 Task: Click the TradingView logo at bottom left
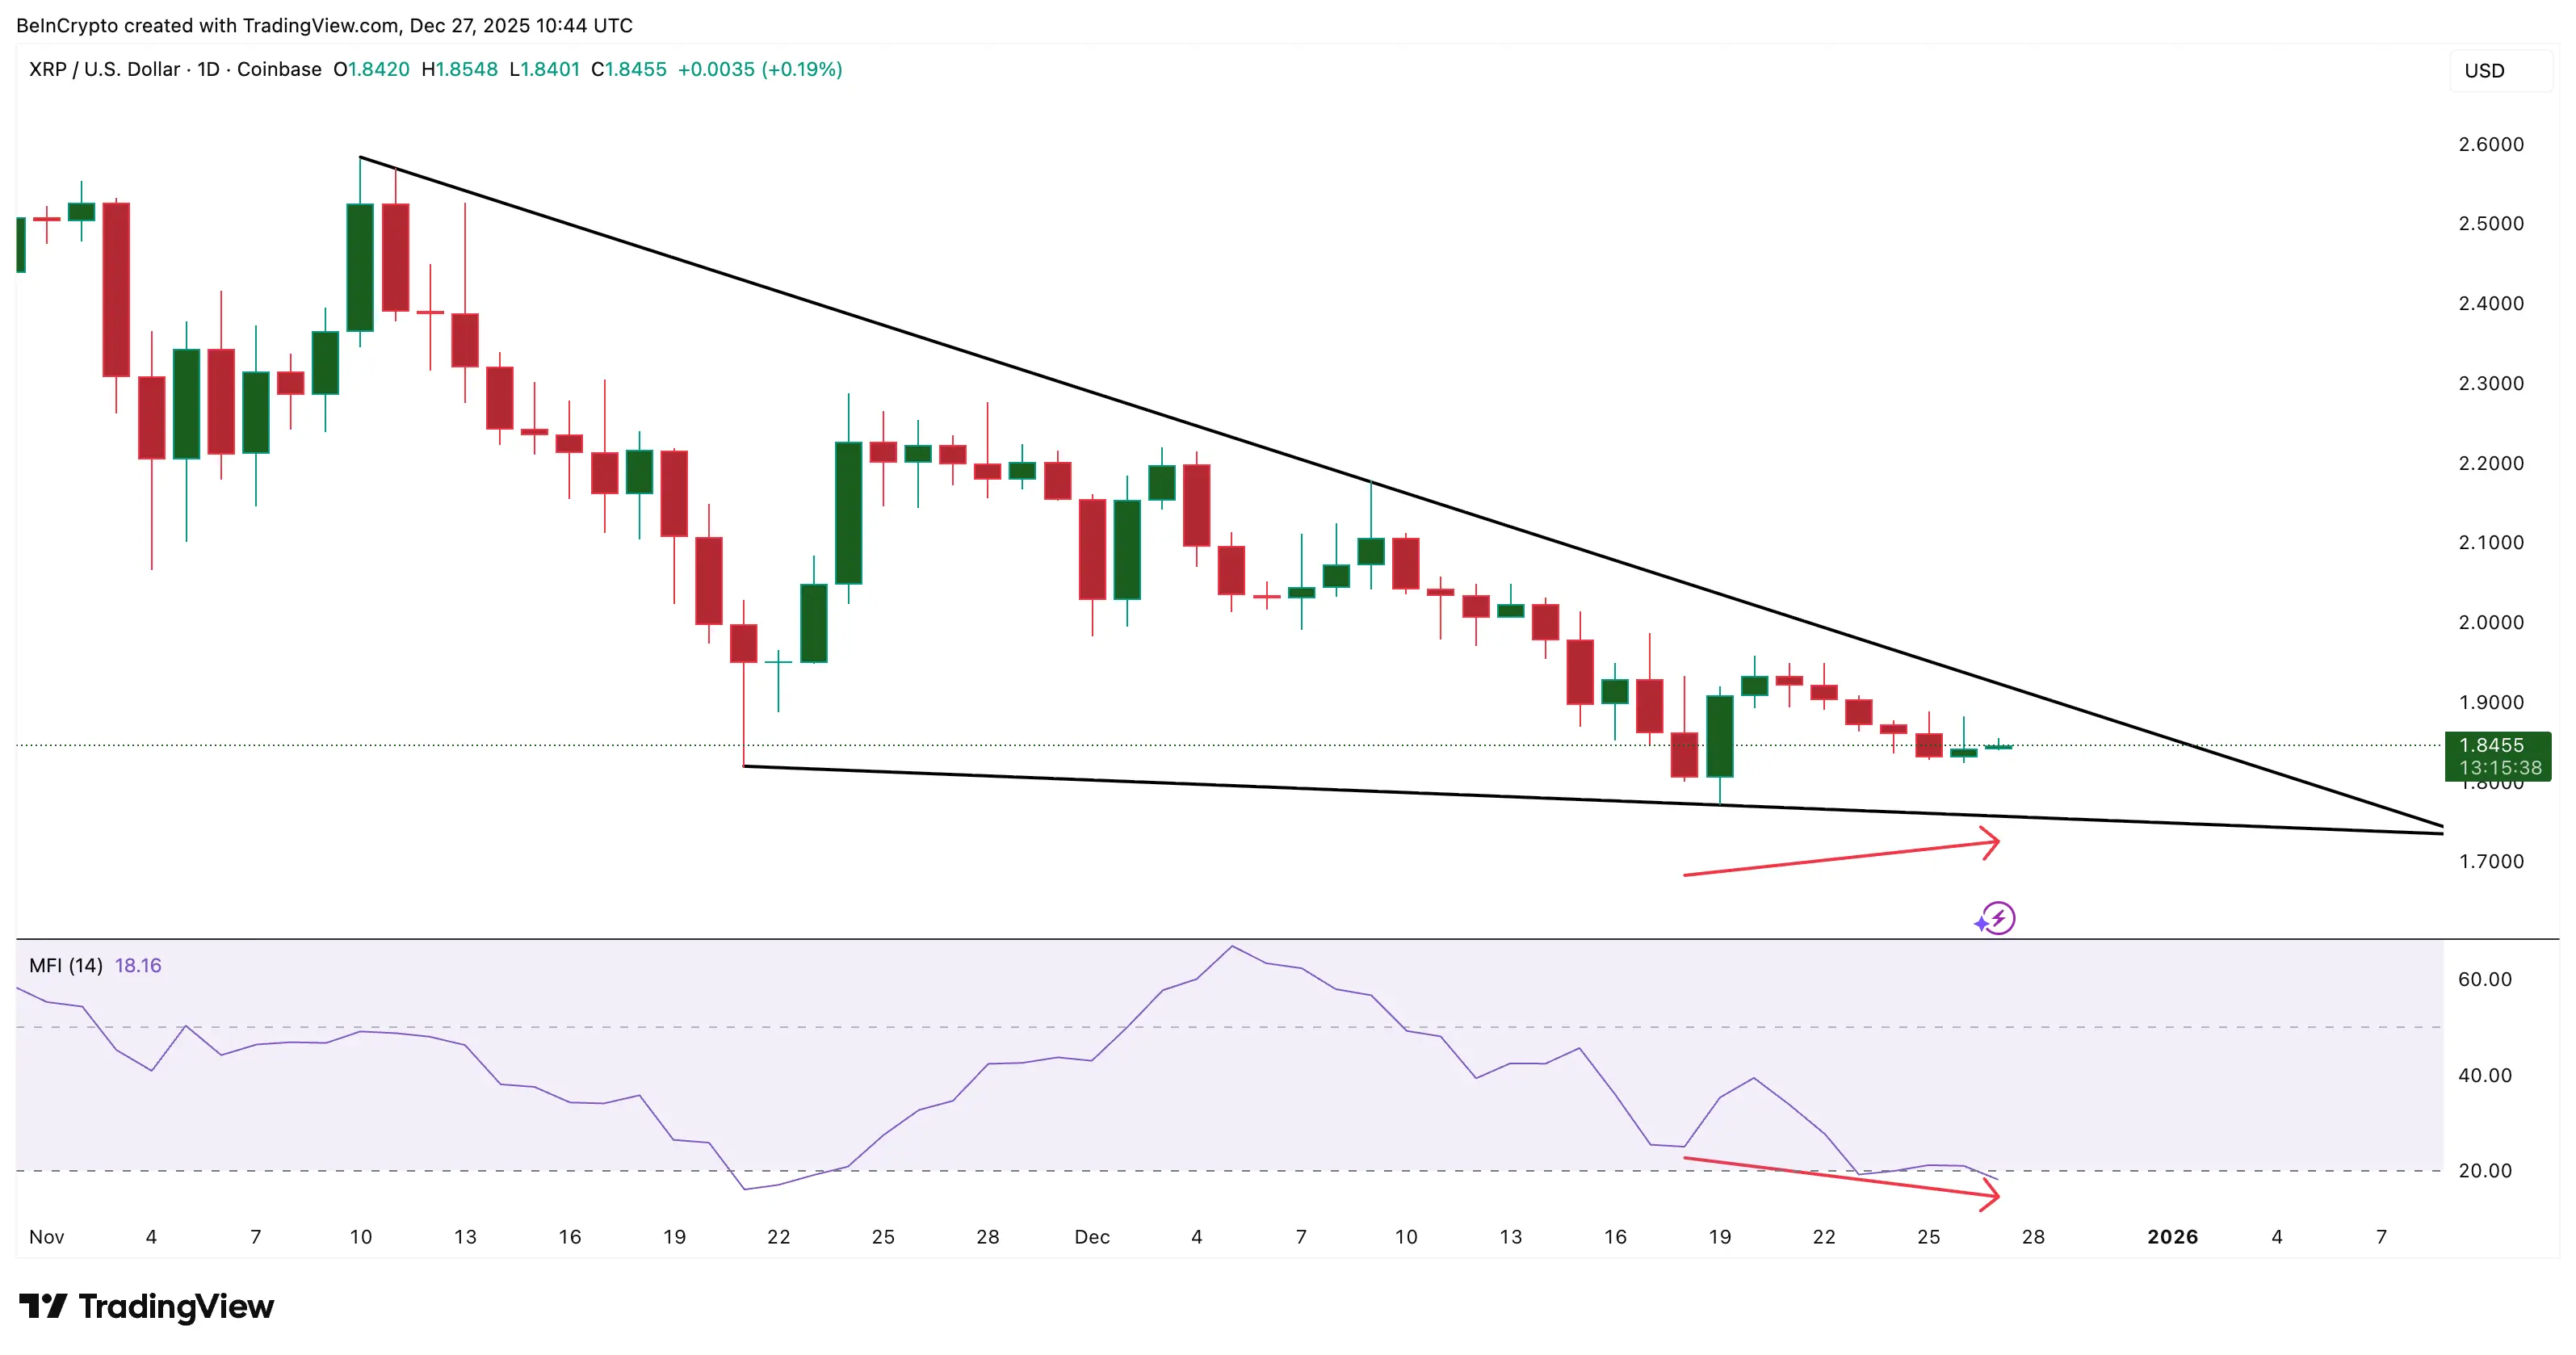coord(147,1306)
